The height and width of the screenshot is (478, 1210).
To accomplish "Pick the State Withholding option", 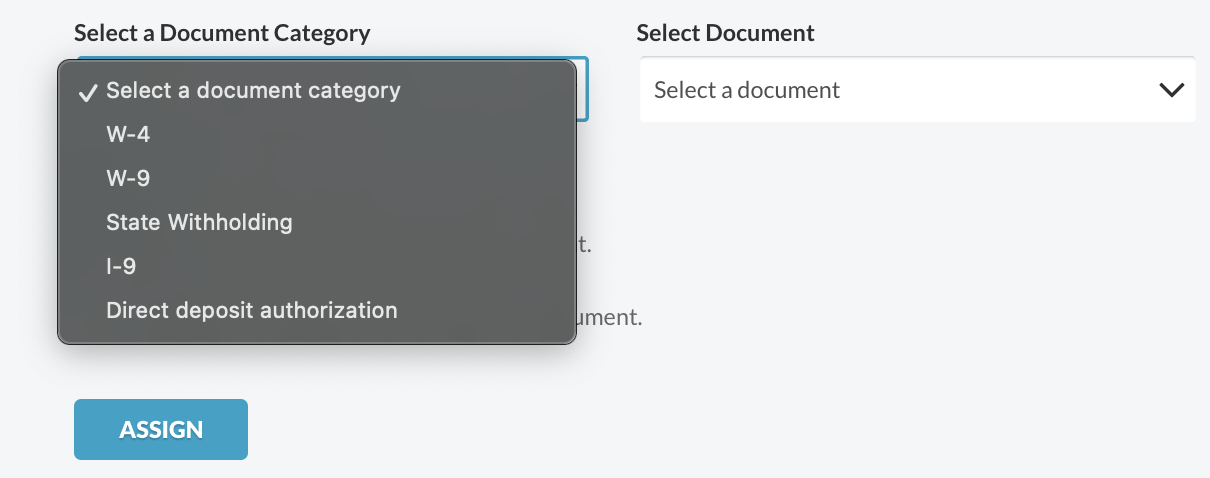I will pos(317,222).
